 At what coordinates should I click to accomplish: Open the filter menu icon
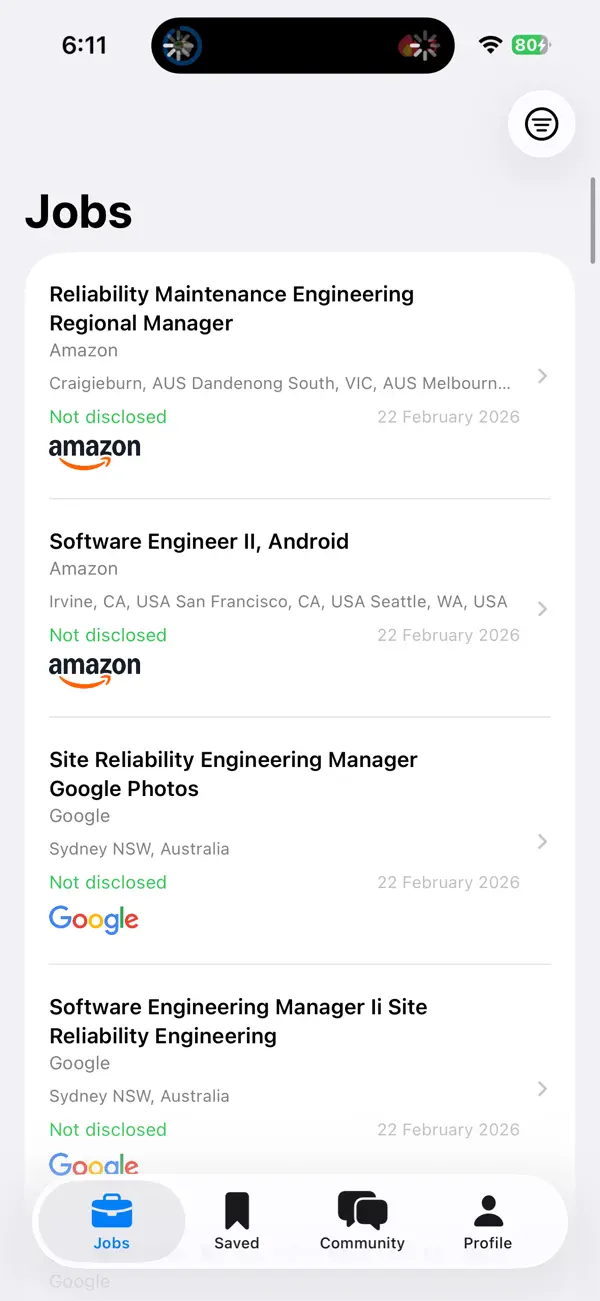click(x=541, y=124)
